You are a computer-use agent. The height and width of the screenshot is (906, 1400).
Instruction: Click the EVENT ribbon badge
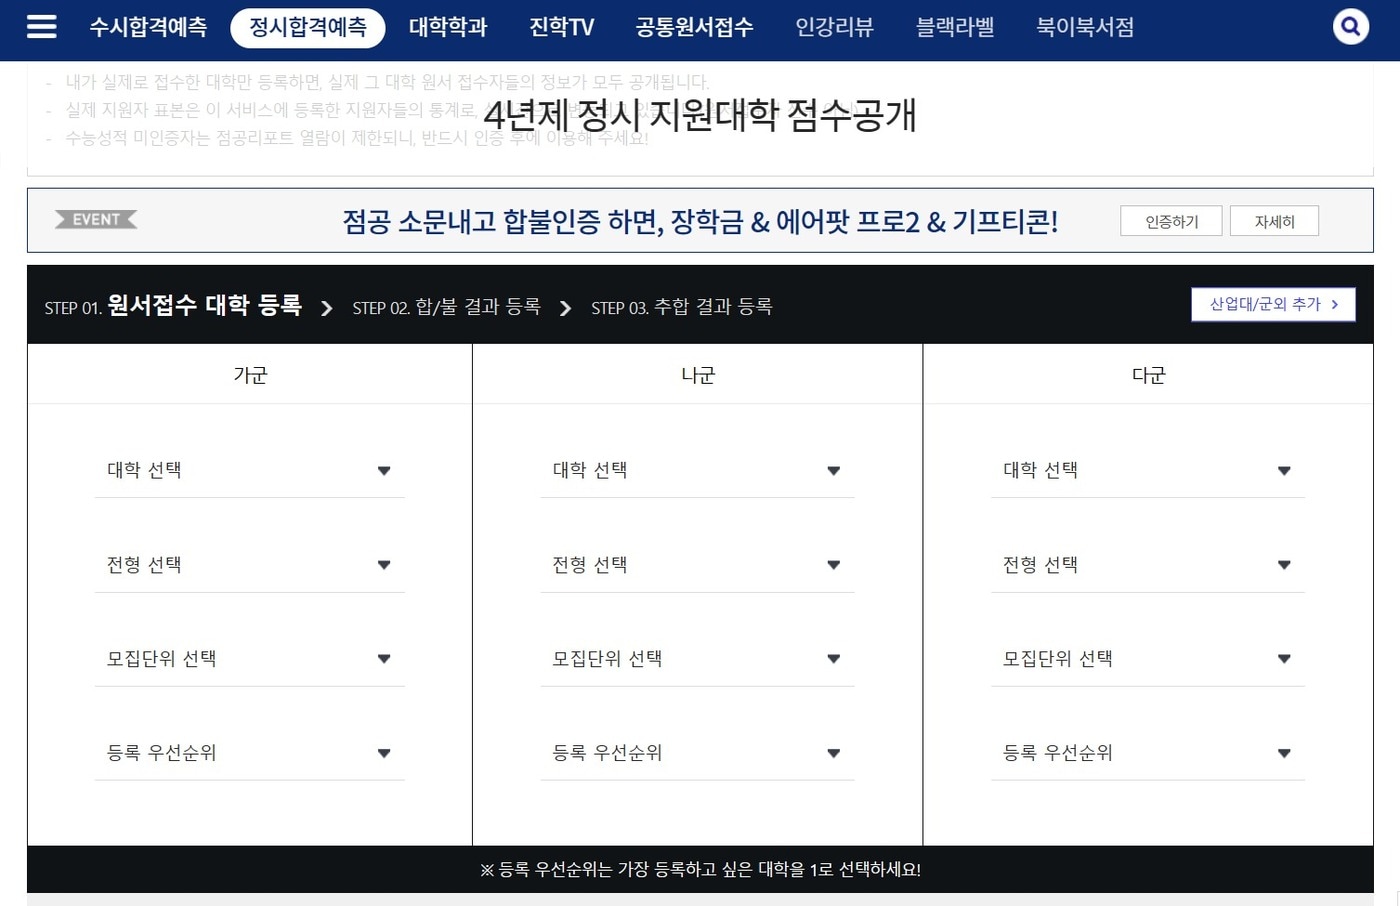pyautogui.click(x=96, y=219)
